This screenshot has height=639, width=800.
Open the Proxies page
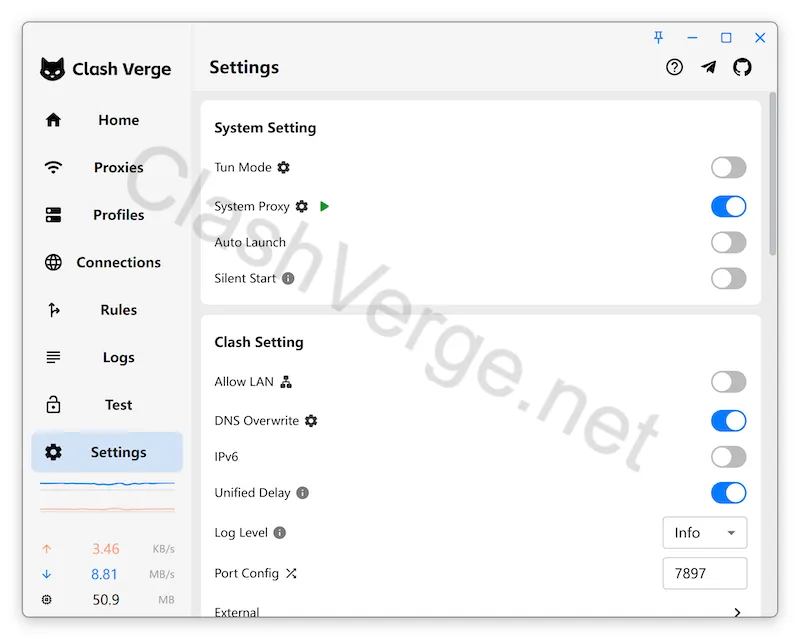click(x=107, y=167)
